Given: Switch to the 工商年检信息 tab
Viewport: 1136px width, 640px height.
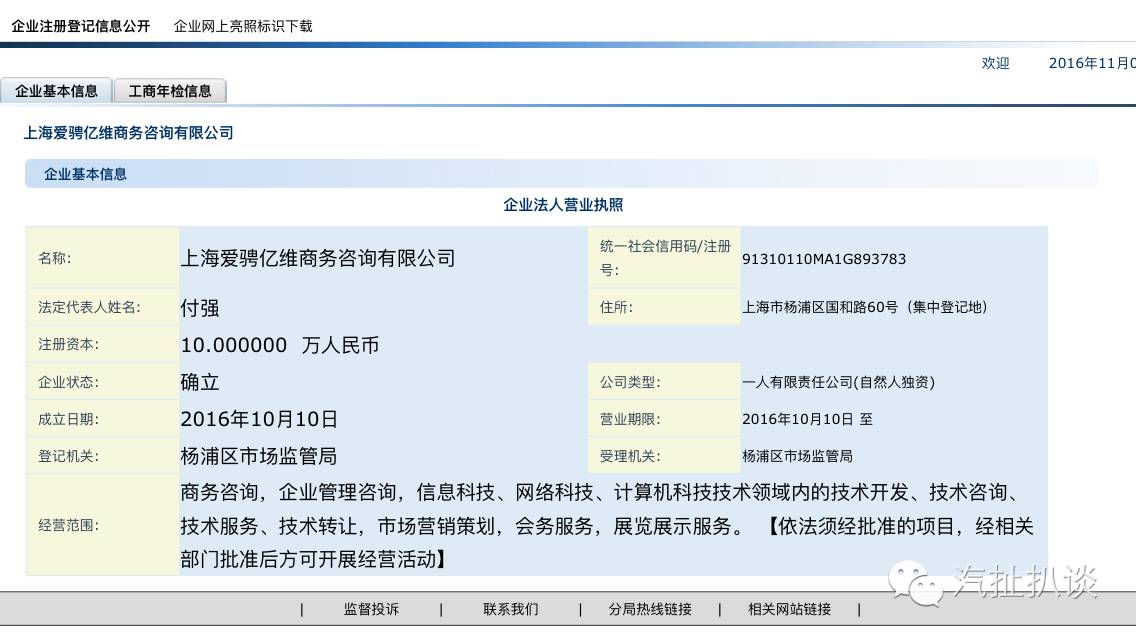Looking at the screenshot, I should pyautogui.click(x=171, y=90).
